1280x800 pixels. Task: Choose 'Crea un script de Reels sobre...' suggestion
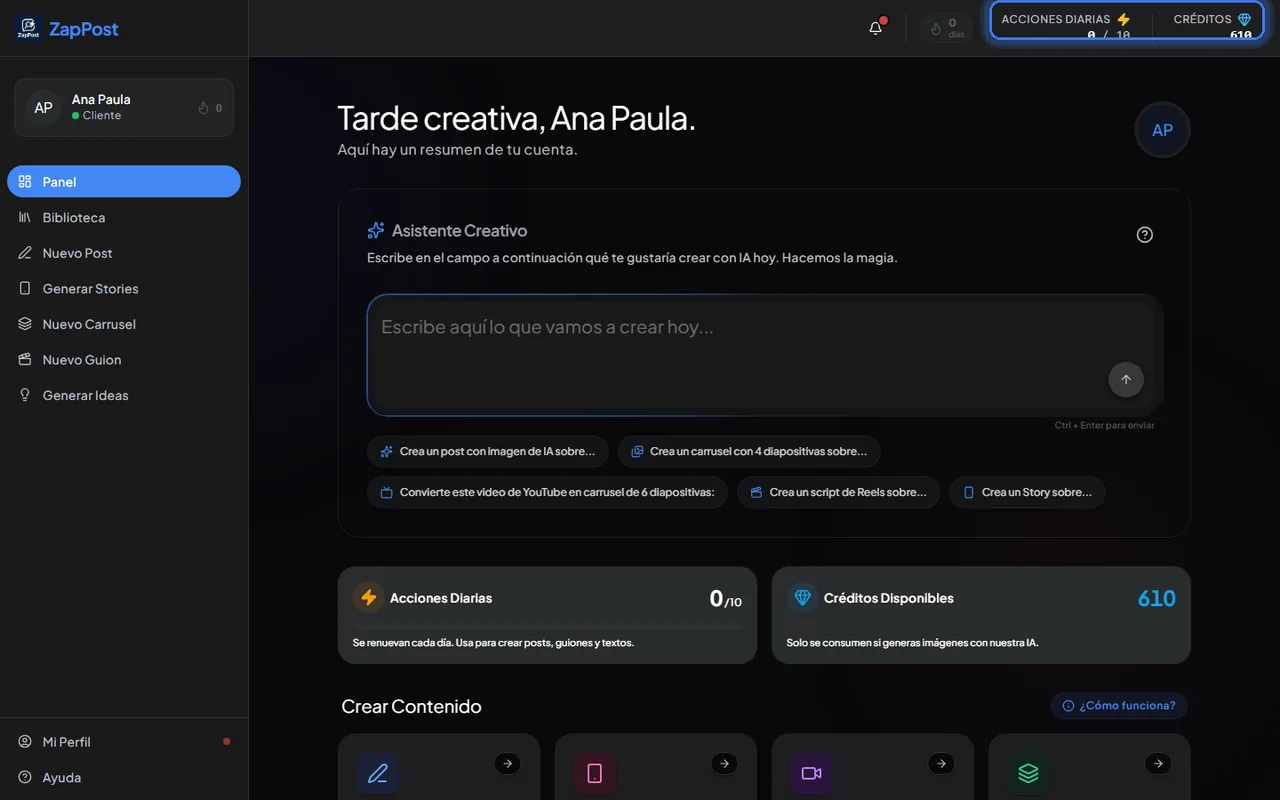838,492
